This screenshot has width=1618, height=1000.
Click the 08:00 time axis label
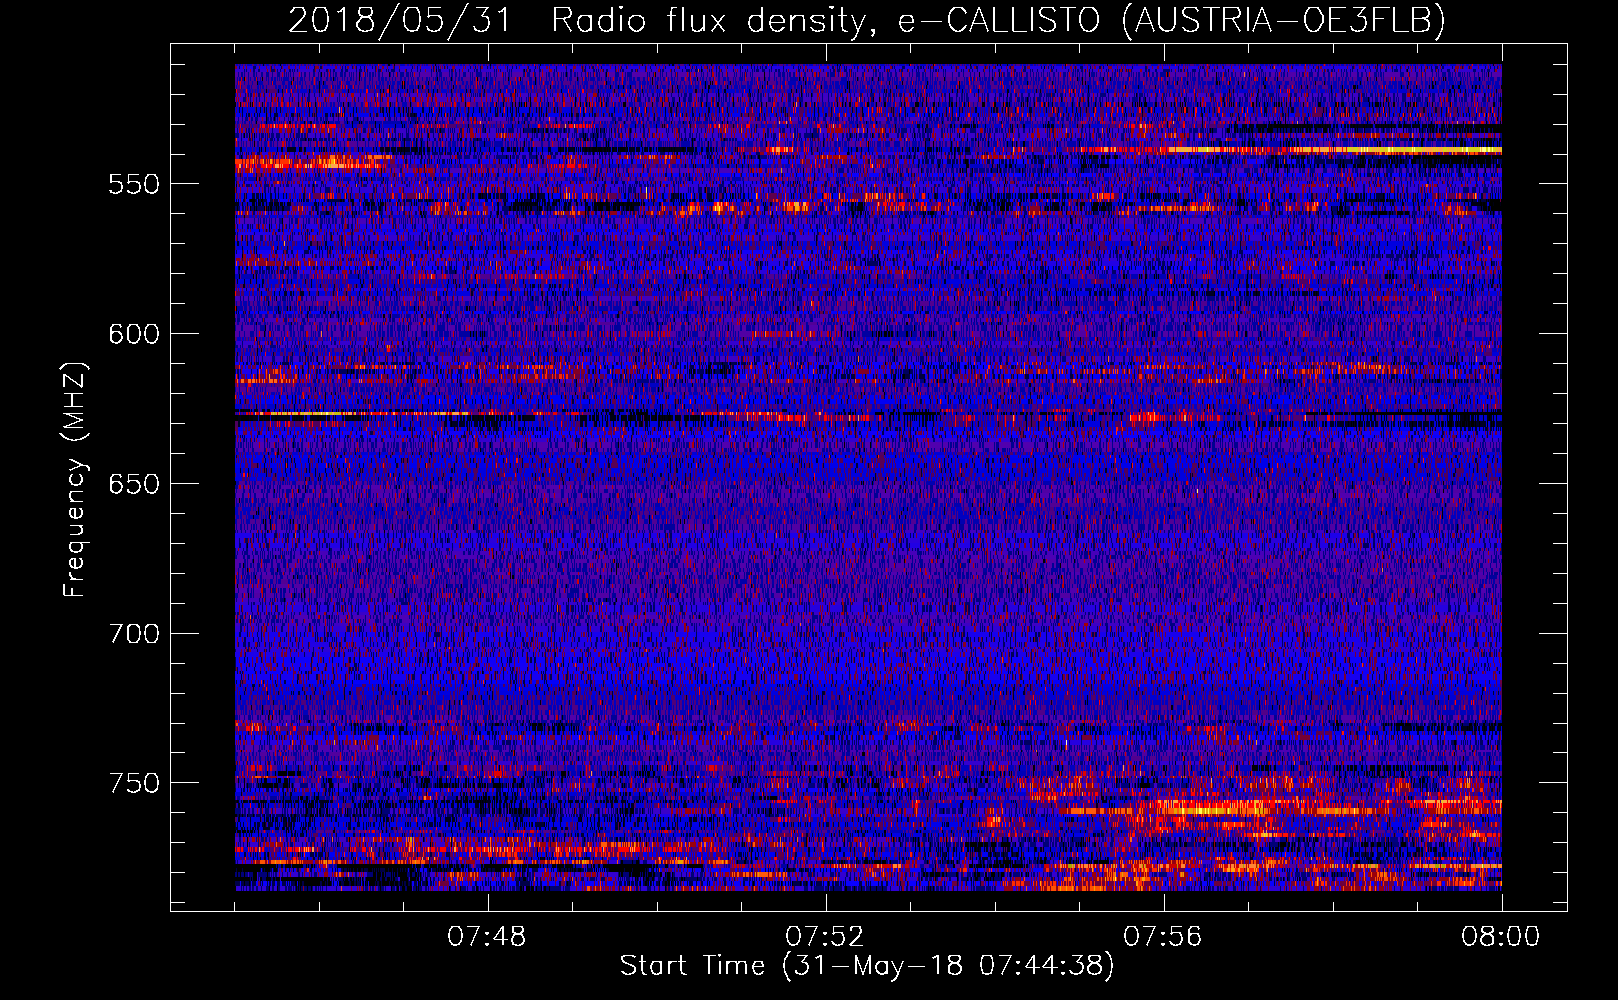1501,937
